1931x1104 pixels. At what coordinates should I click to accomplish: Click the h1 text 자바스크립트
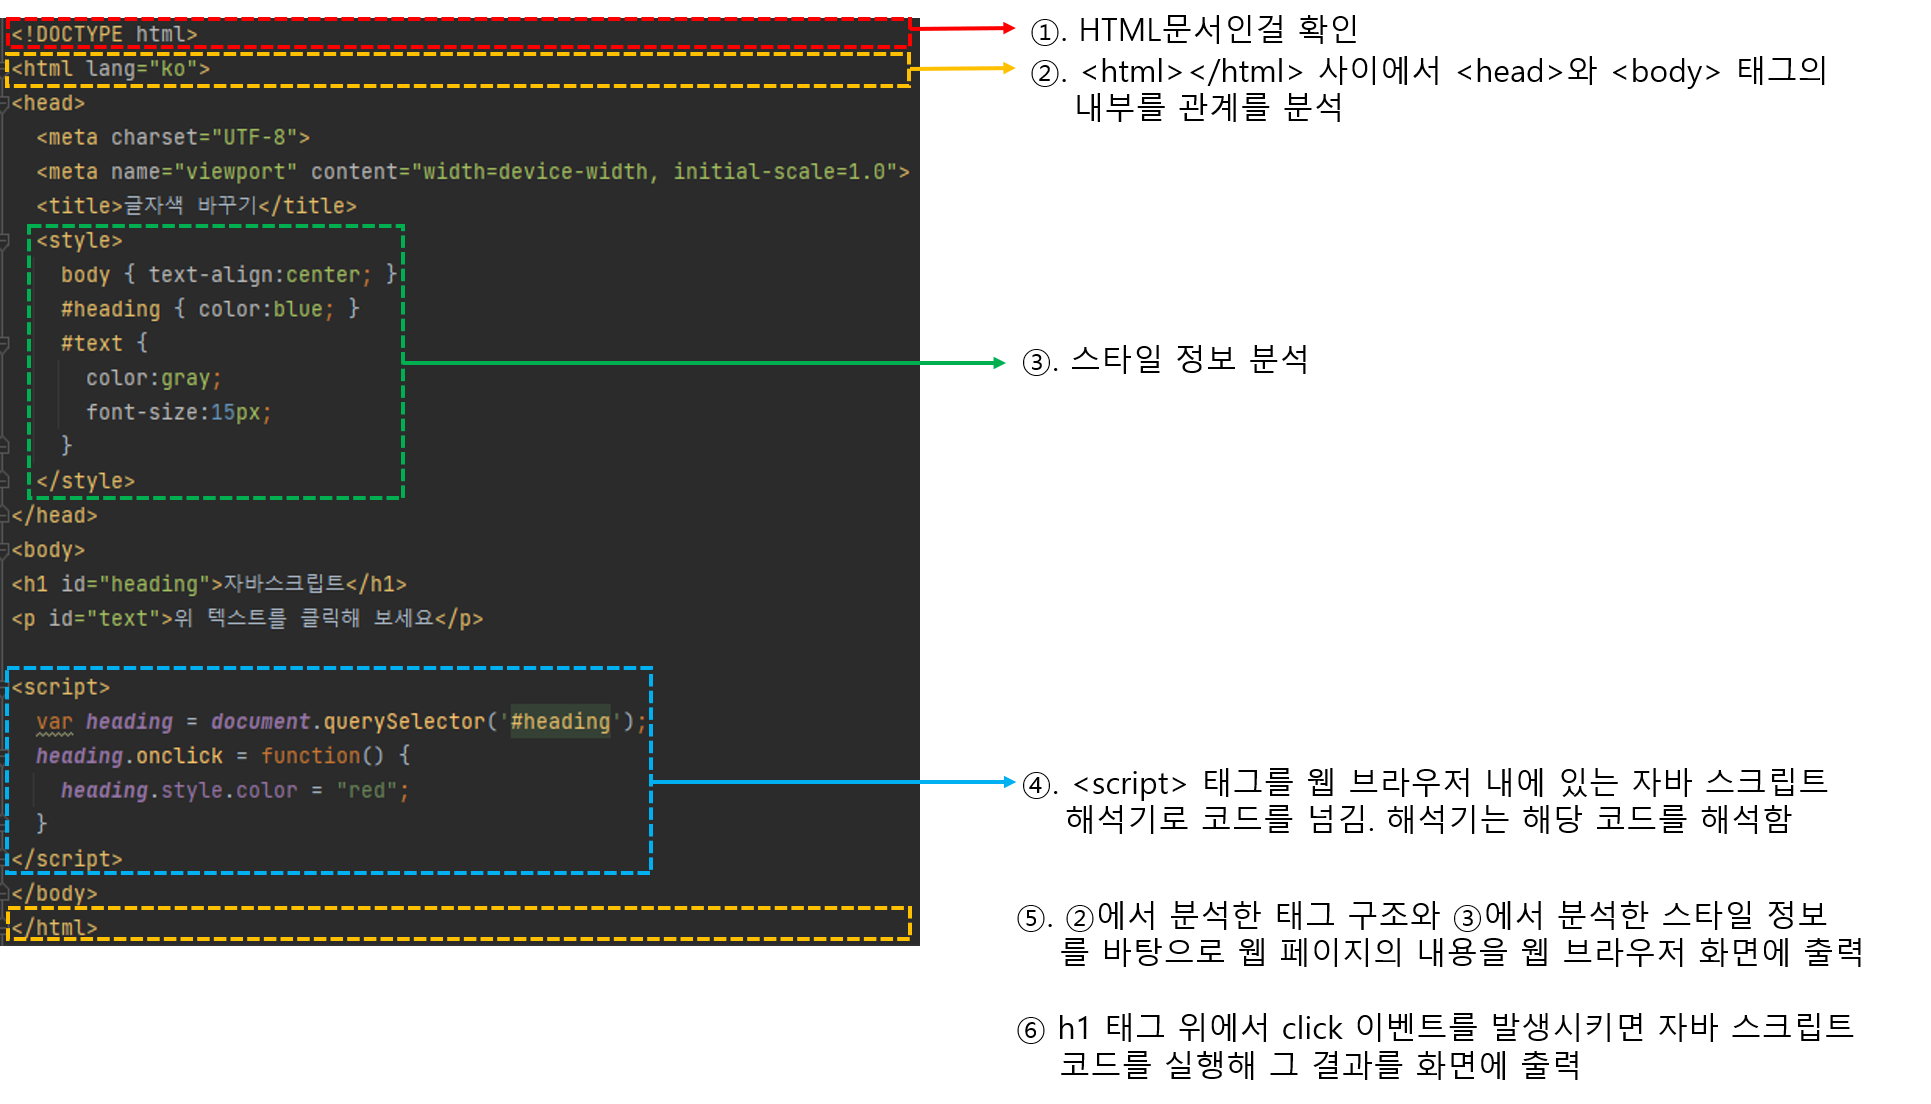point(284,584)
